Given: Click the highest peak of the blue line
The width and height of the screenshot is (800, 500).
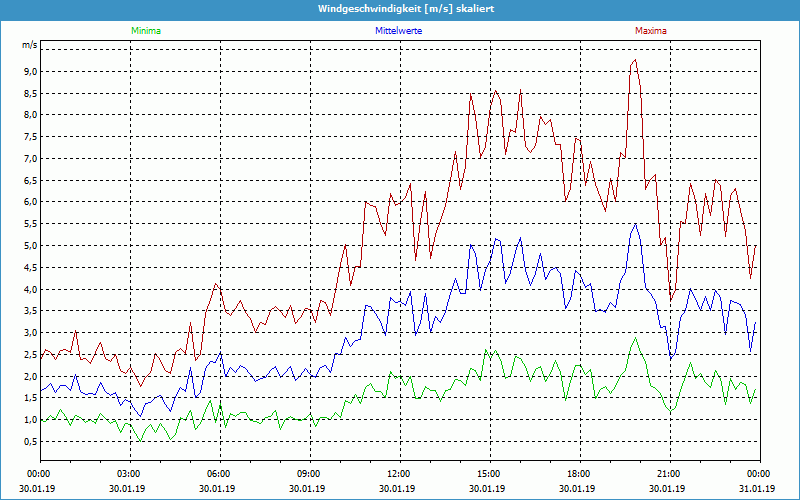Looking at the screenshot, I should tap(635, 224).
